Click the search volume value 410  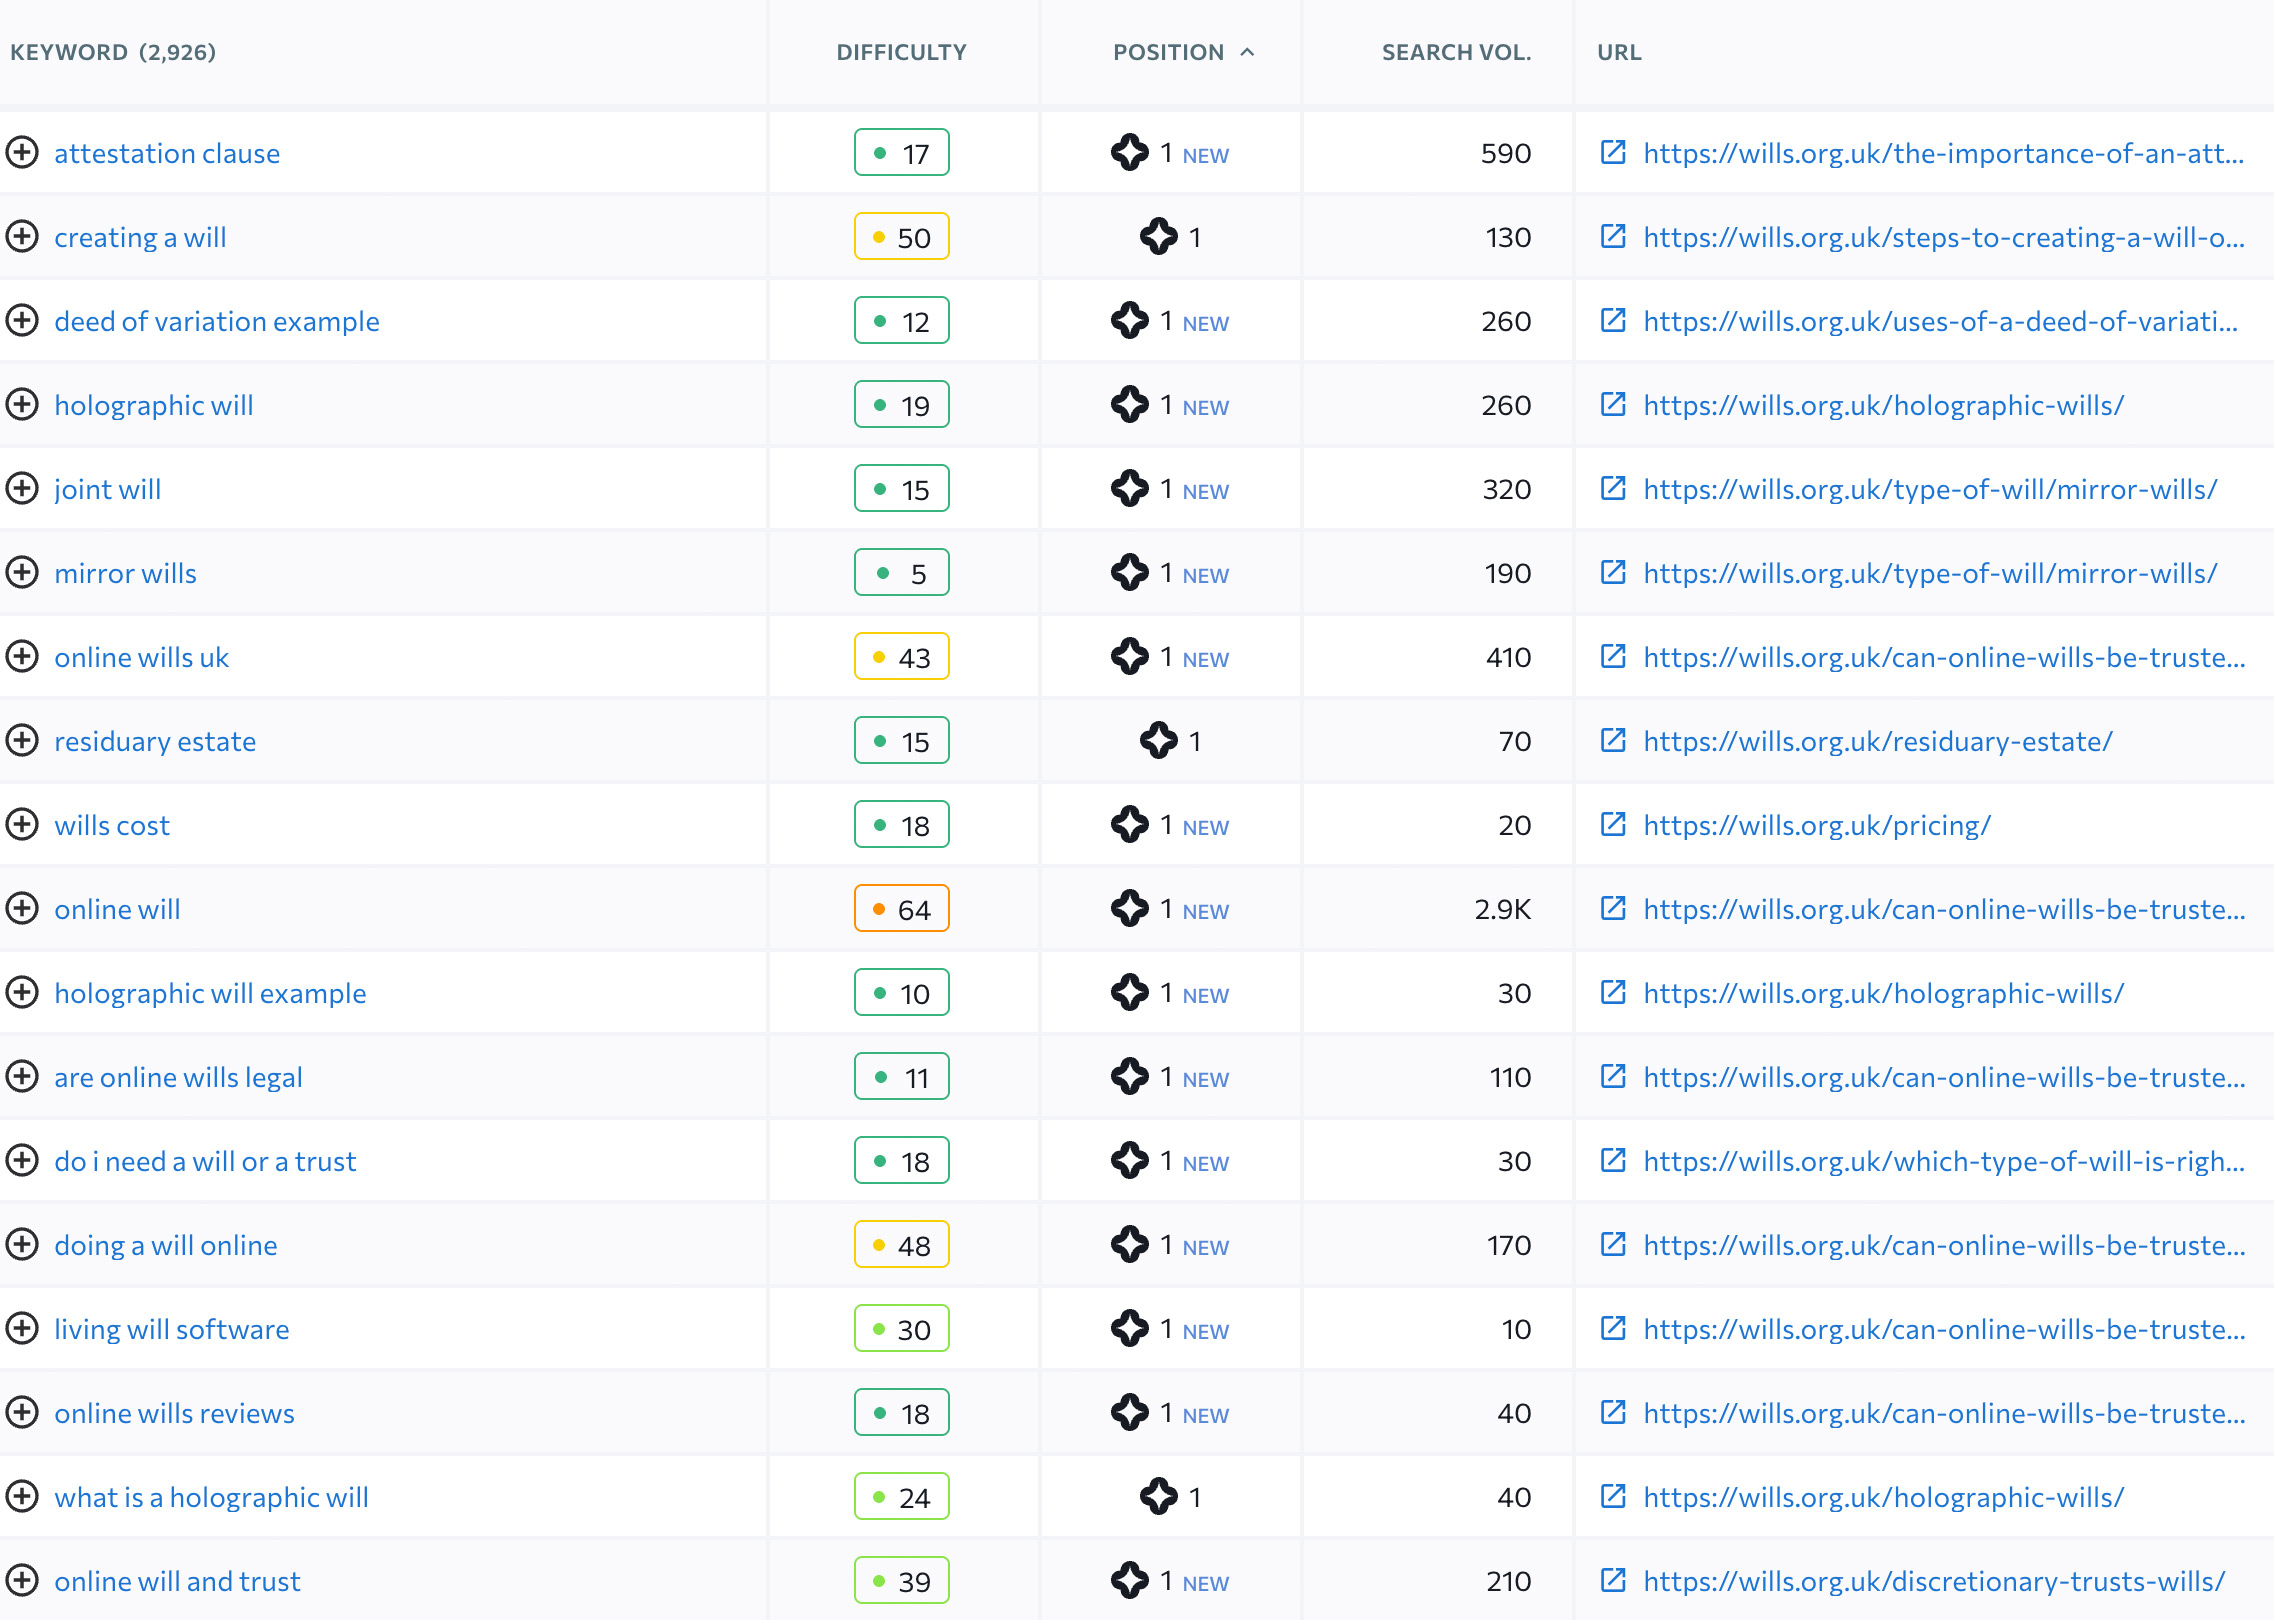pos(1508,657)
